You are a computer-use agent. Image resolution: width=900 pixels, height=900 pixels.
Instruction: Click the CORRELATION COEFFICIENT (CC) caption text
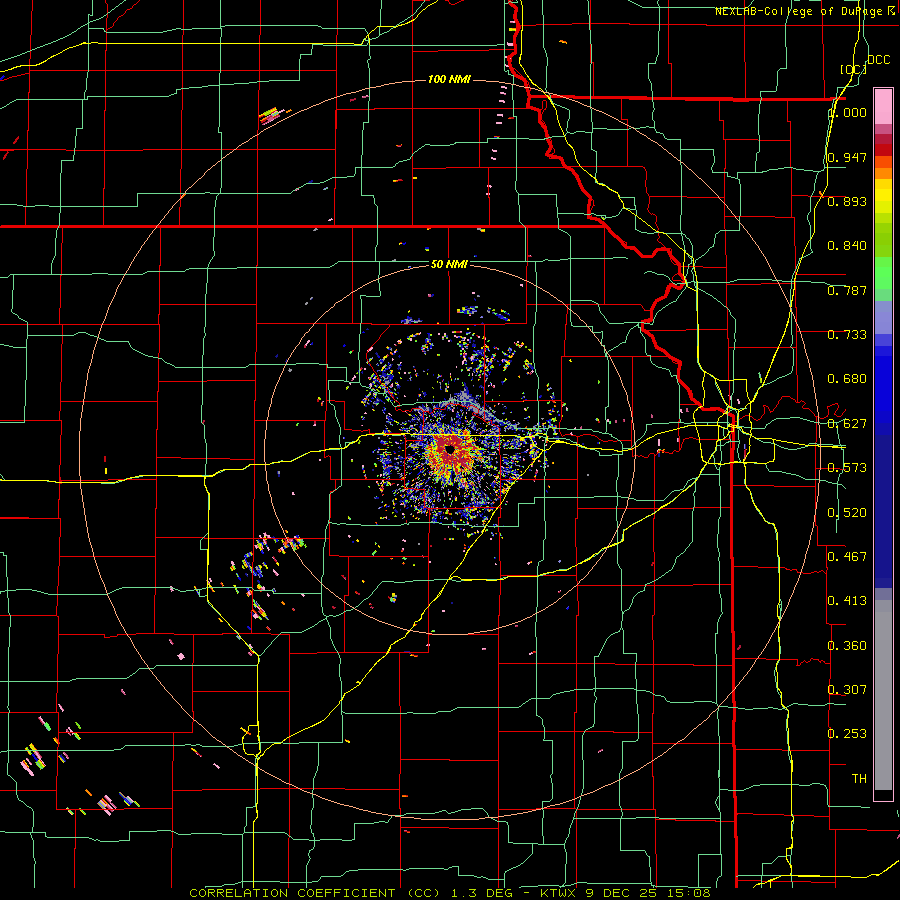point(315,893)
